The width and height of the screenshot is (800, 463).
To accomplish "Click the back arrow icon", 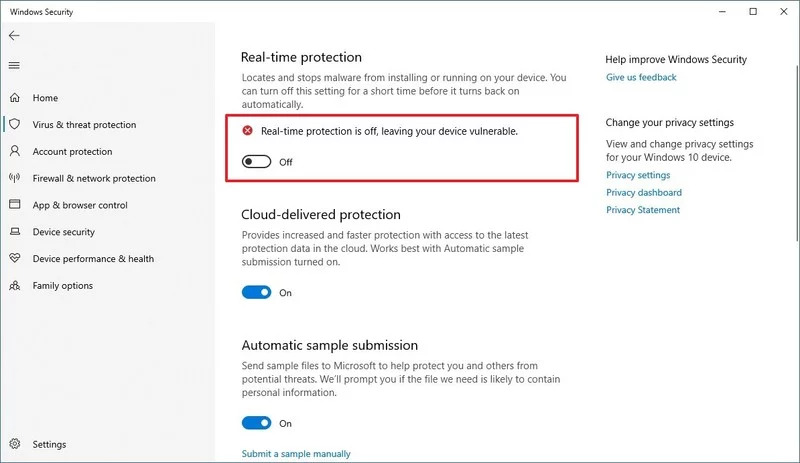I will coord(14,35).
